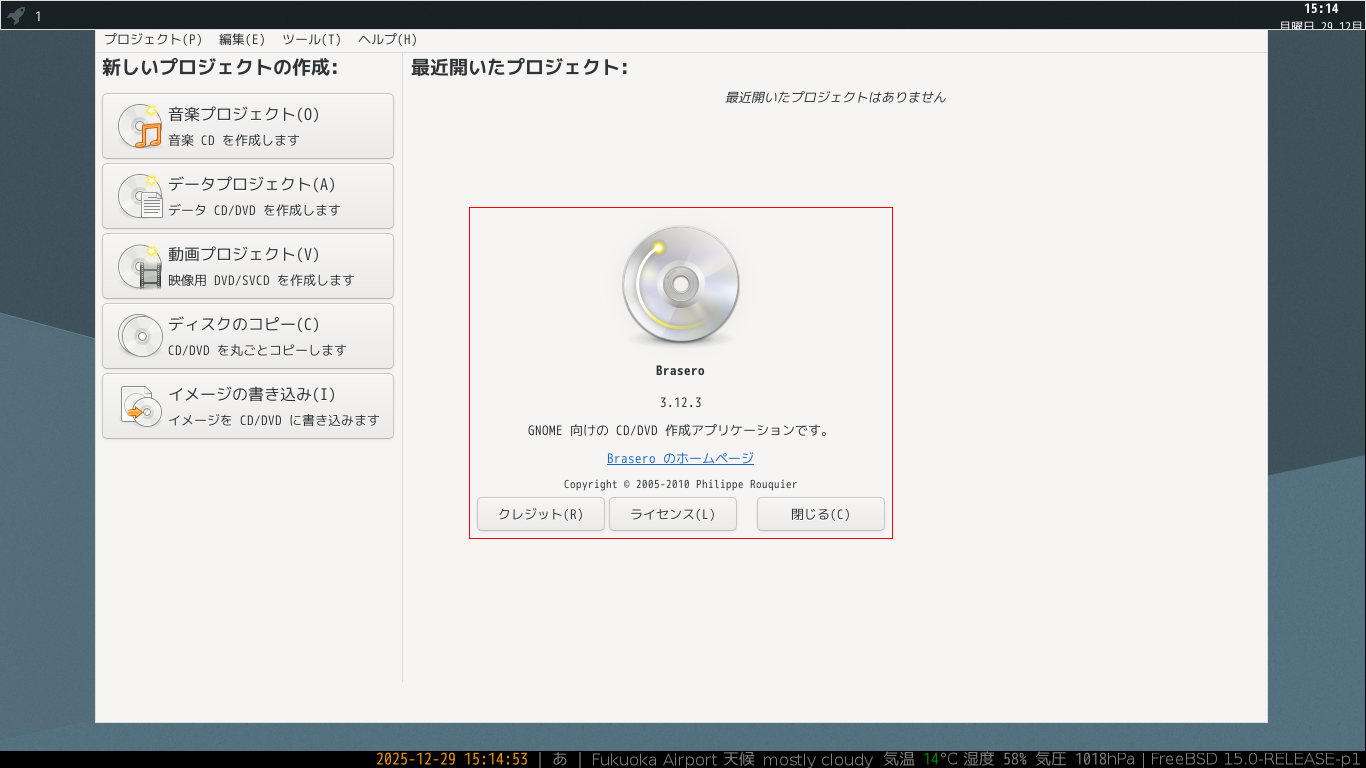Open the Brasero のホームページ link
1366x768 pixels.
point(680,458)
